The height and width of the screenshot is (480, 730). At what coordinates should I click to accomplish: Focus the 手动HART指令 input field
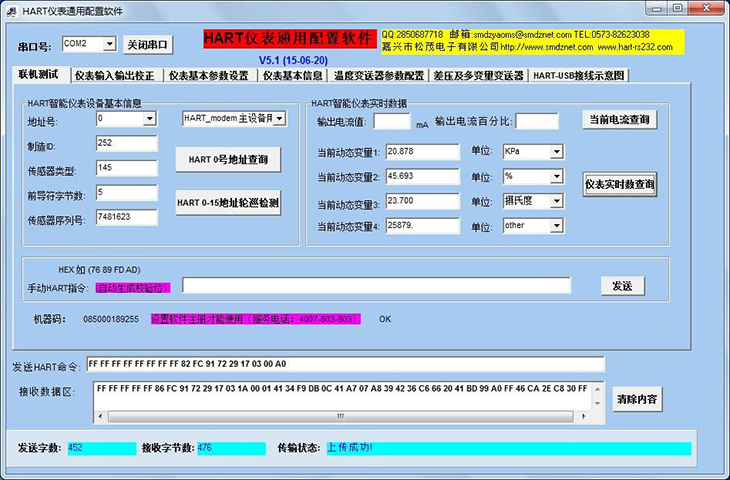[x=376, y=287]
